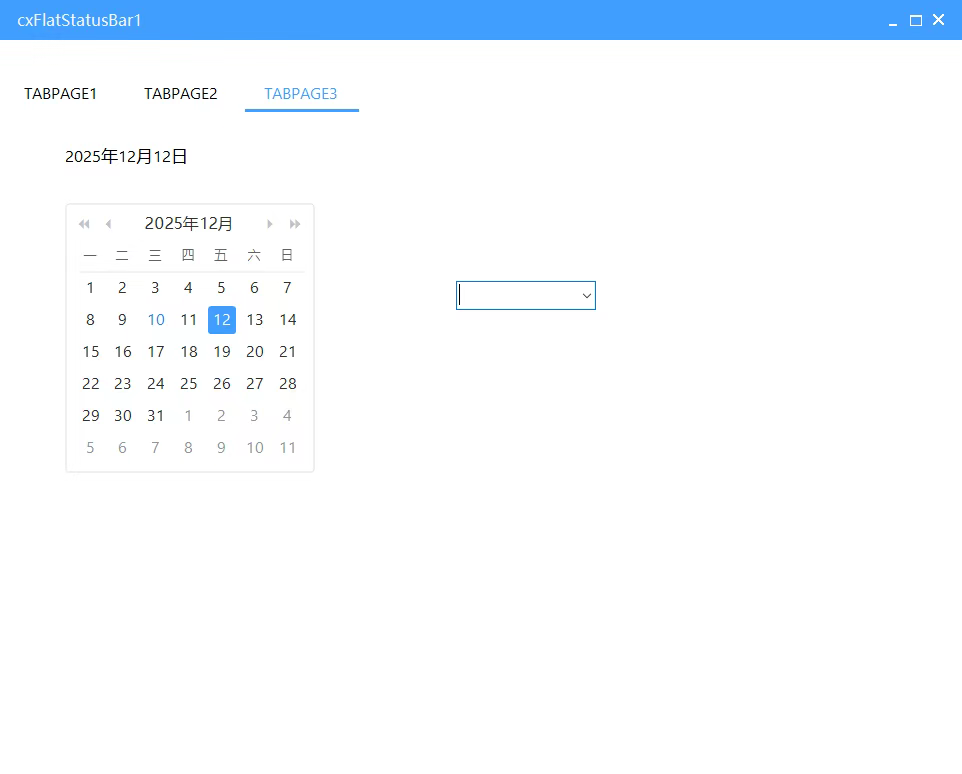Screen dimensions: 962x774
Task: Go to previous month in calendar
Action: click(x=108, y=224)
